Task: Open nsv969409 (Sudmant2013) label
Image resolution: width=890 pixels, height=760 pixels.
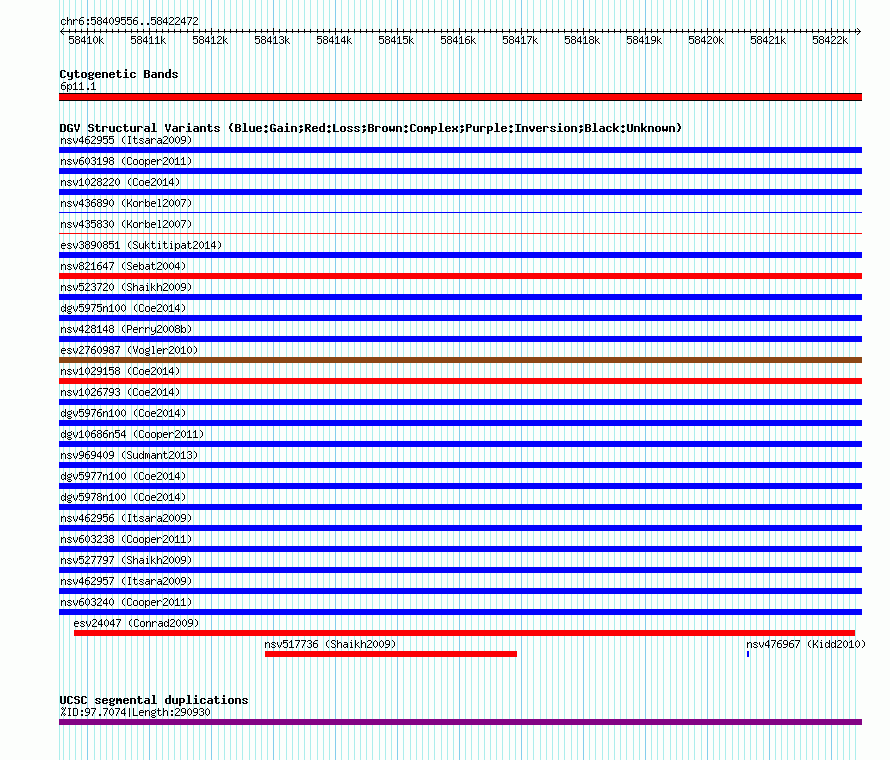Action: click(x=129, y=455)
